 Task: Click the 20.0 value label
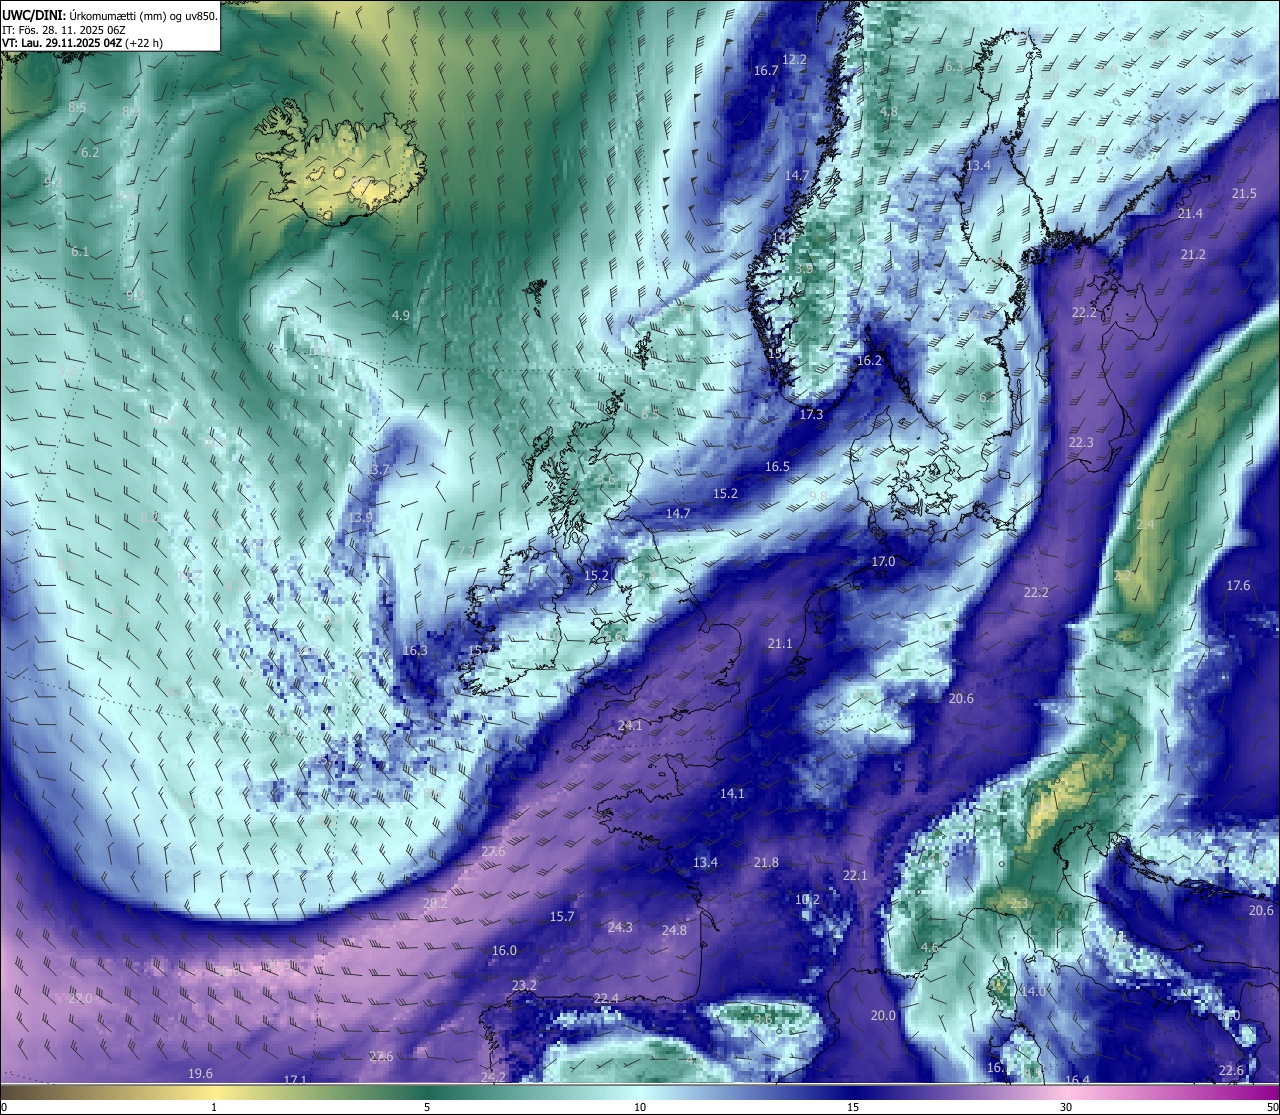tap(883, 1016)
